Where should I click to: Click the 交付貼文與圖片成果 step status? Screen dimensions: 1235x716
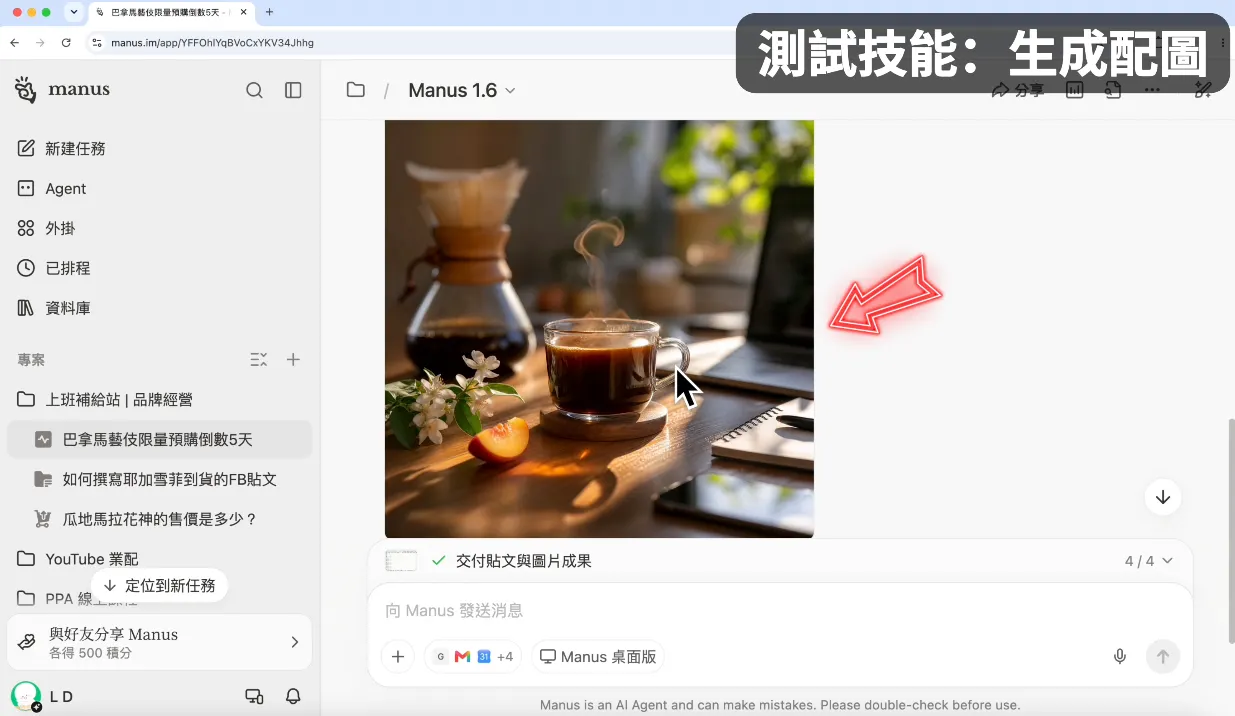pos(524,561)
